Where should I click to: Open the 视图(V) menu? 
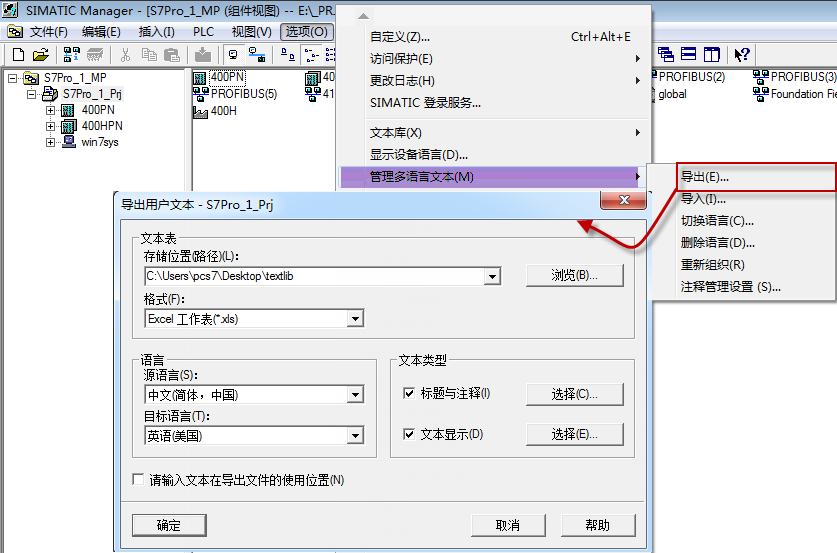click(x=251, y=32)
